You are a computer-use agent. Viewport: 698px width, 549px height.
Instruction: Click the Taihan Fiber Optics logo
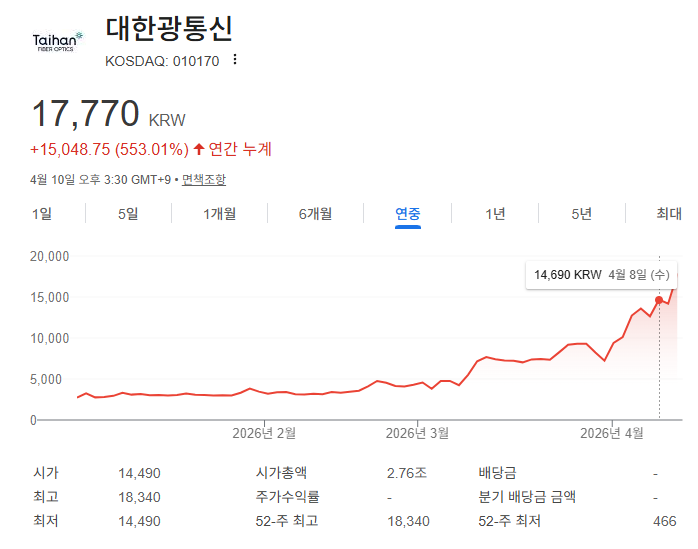click(57, 41)
